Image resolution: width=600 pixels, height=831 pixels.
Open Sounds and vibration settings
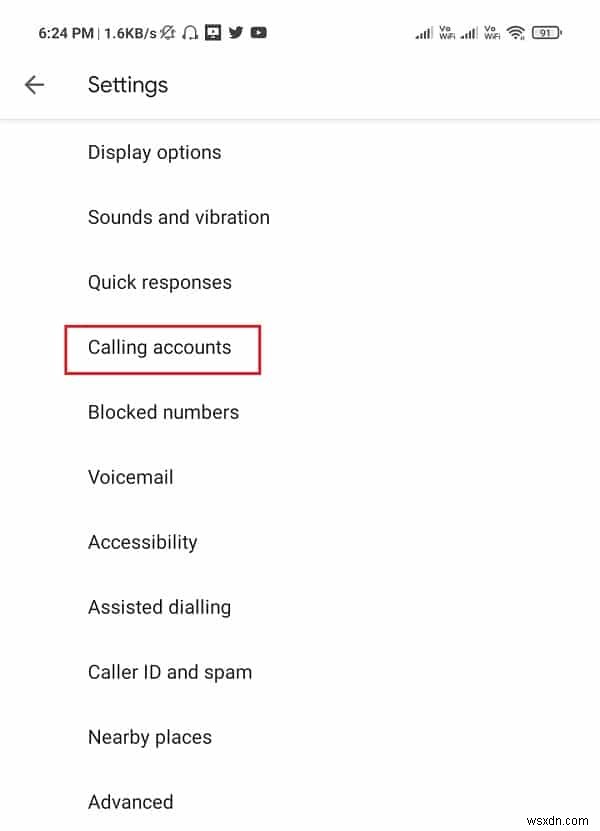pyautogui.click(x=178, y=217)
